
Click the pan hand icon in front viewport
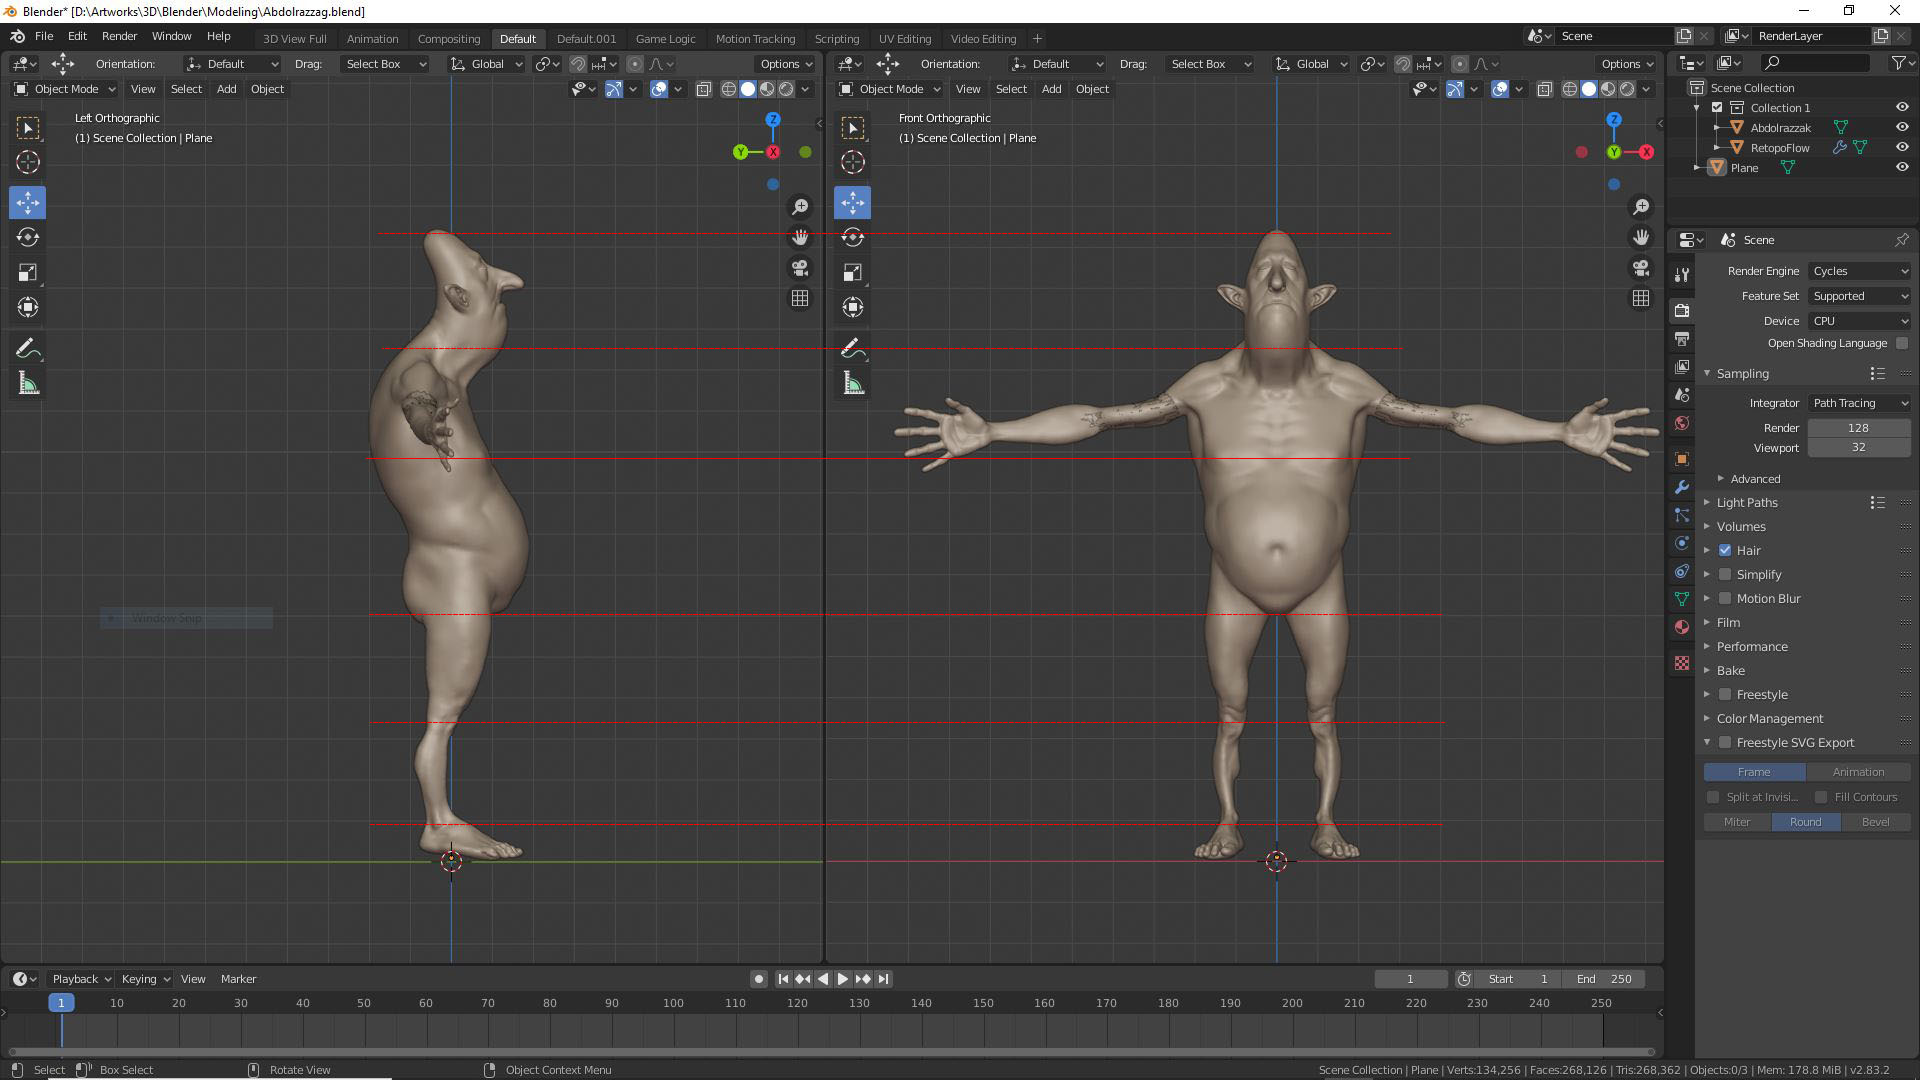pyautogui.click(x=1641, y=238)
